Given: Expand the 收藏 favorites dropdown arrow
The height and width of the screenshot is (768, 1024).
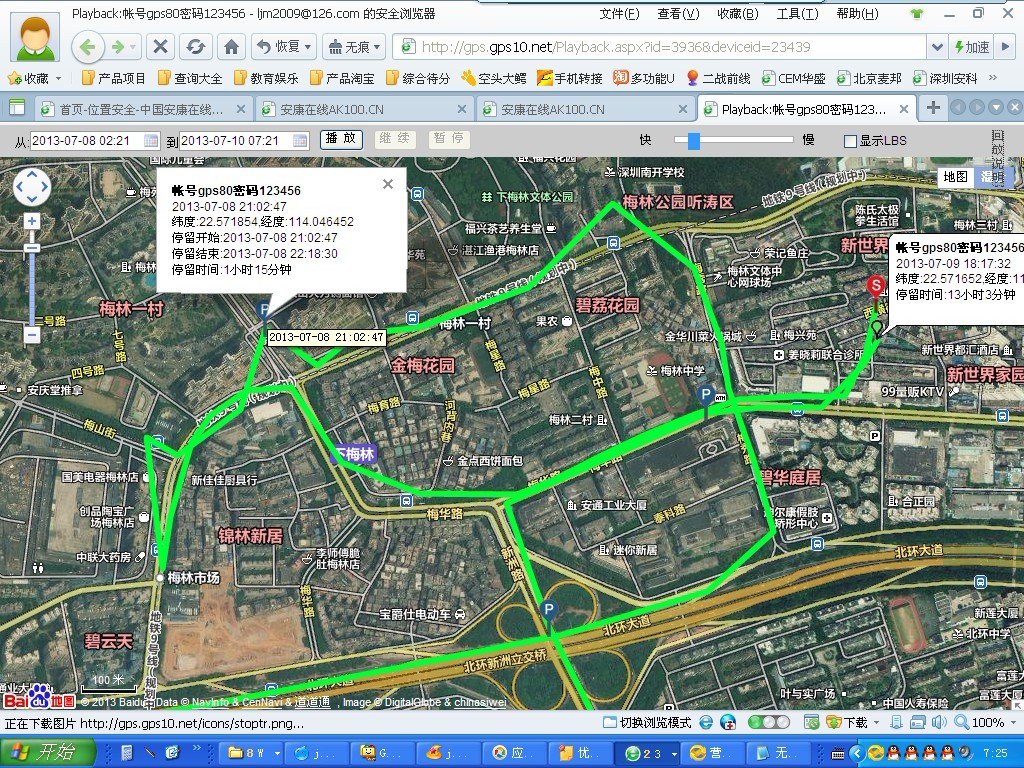Looking at the screenshot, I should [x=59, y=78].
